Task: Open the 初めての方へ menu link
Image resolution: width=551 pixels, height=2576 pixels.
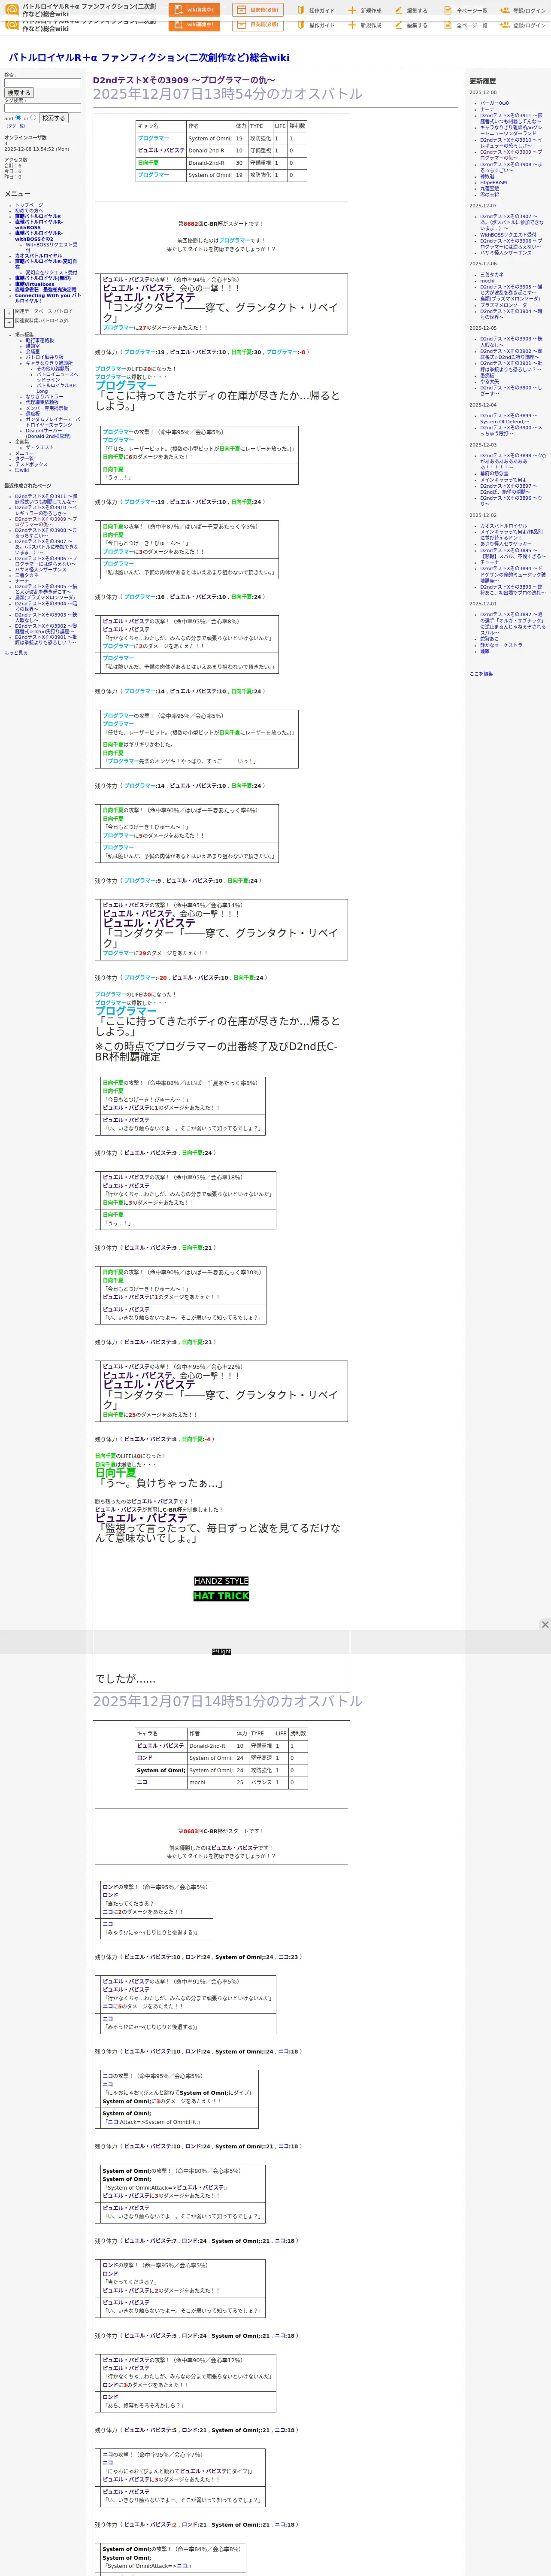Action: [x=29, y=211]
